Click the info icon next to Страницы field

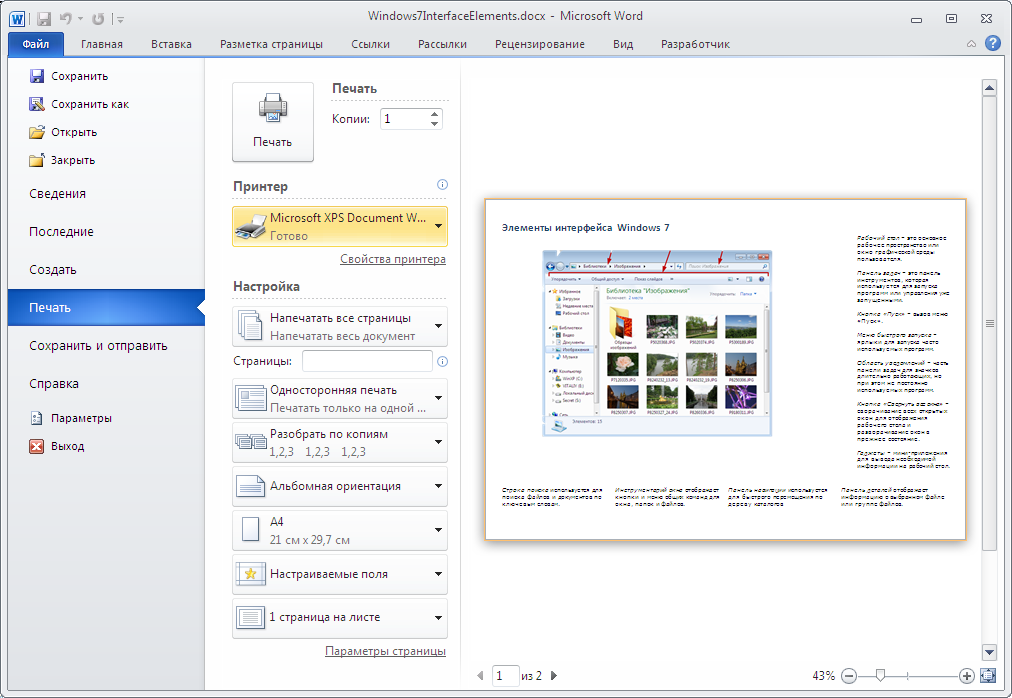point(442,362)
